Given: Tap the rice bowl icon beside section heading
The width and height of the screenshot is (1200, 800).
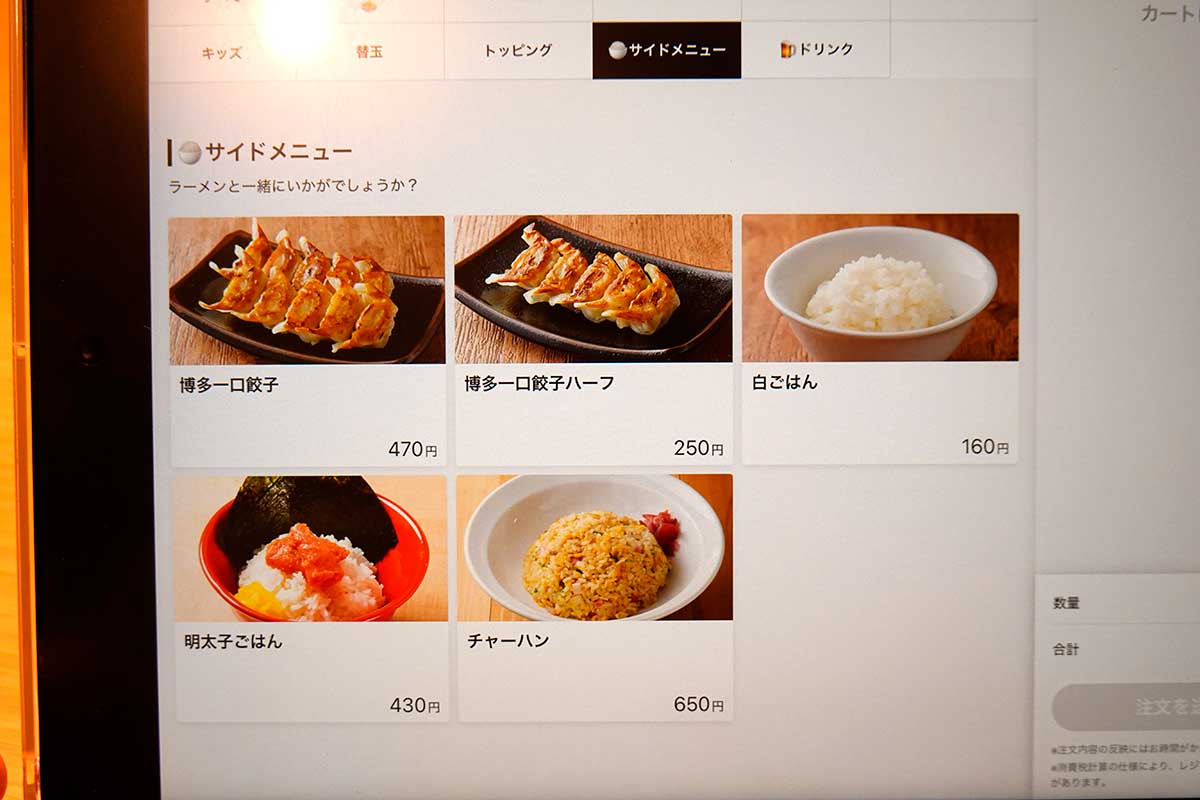Looking at the screenshot, I should (190, 153).
